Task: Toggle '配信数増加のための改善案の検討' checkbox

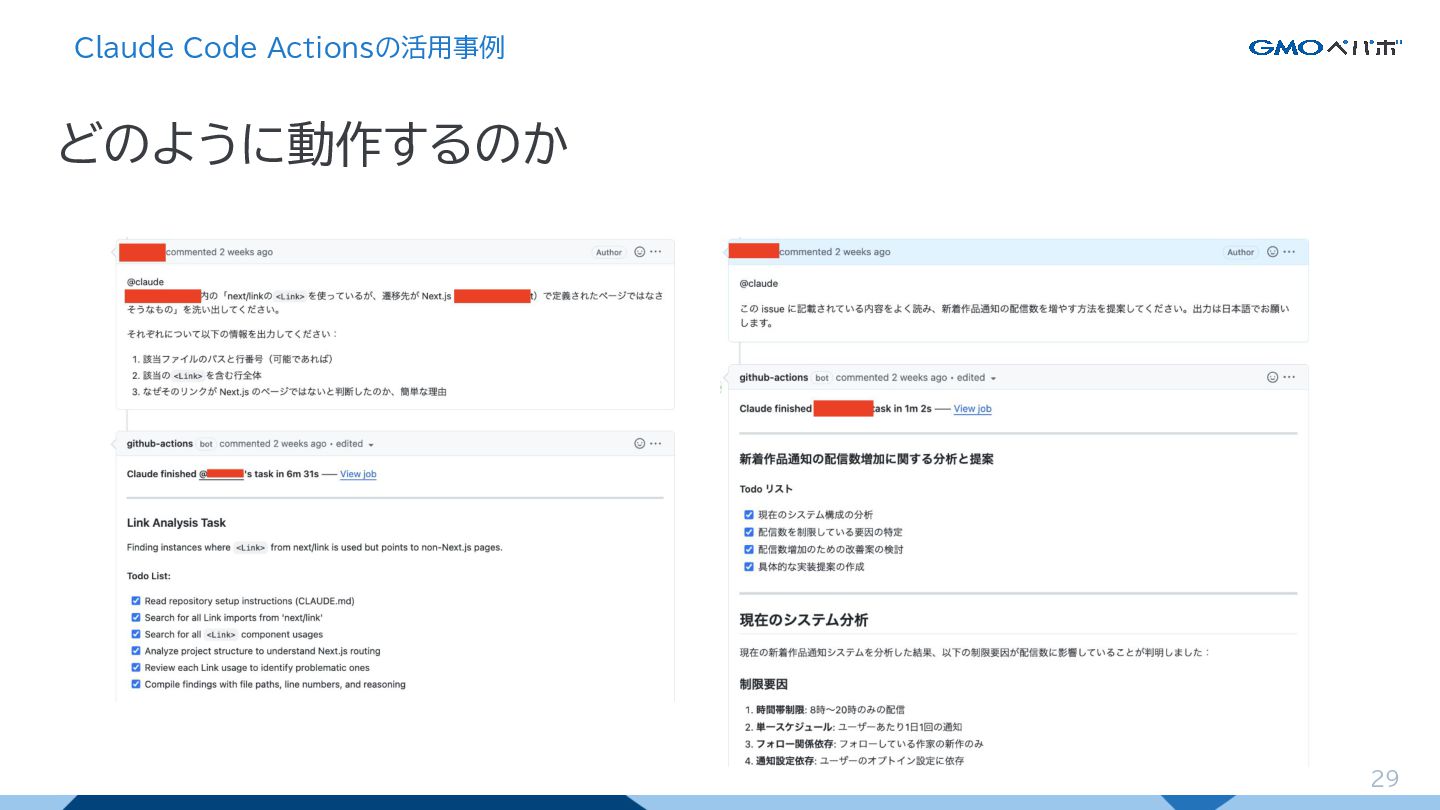Action: (x=749, y=549)
